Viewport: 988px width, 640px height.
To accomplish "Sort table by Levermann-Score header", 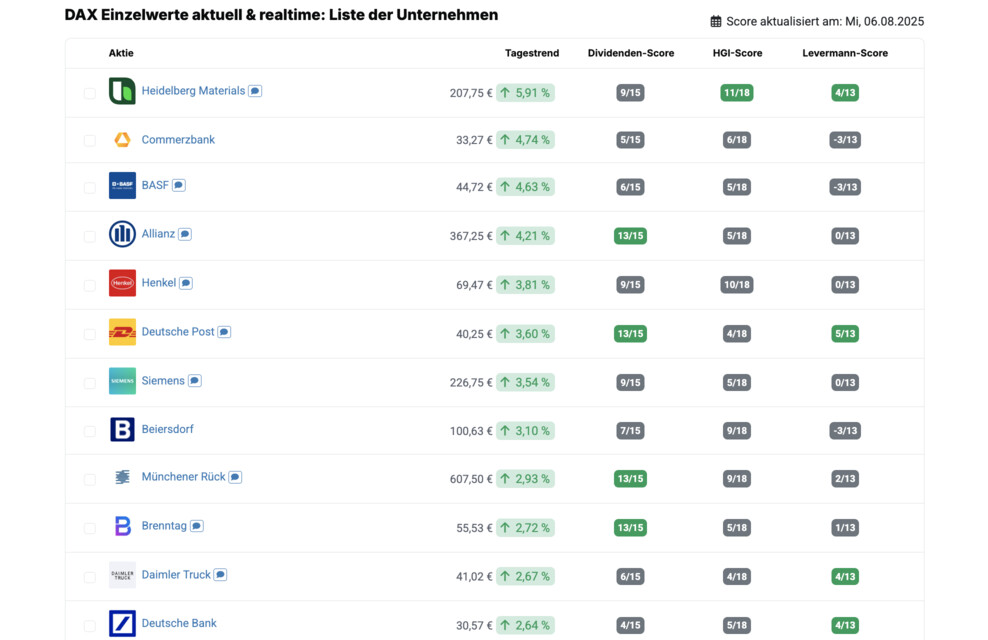I will (844, 53).
